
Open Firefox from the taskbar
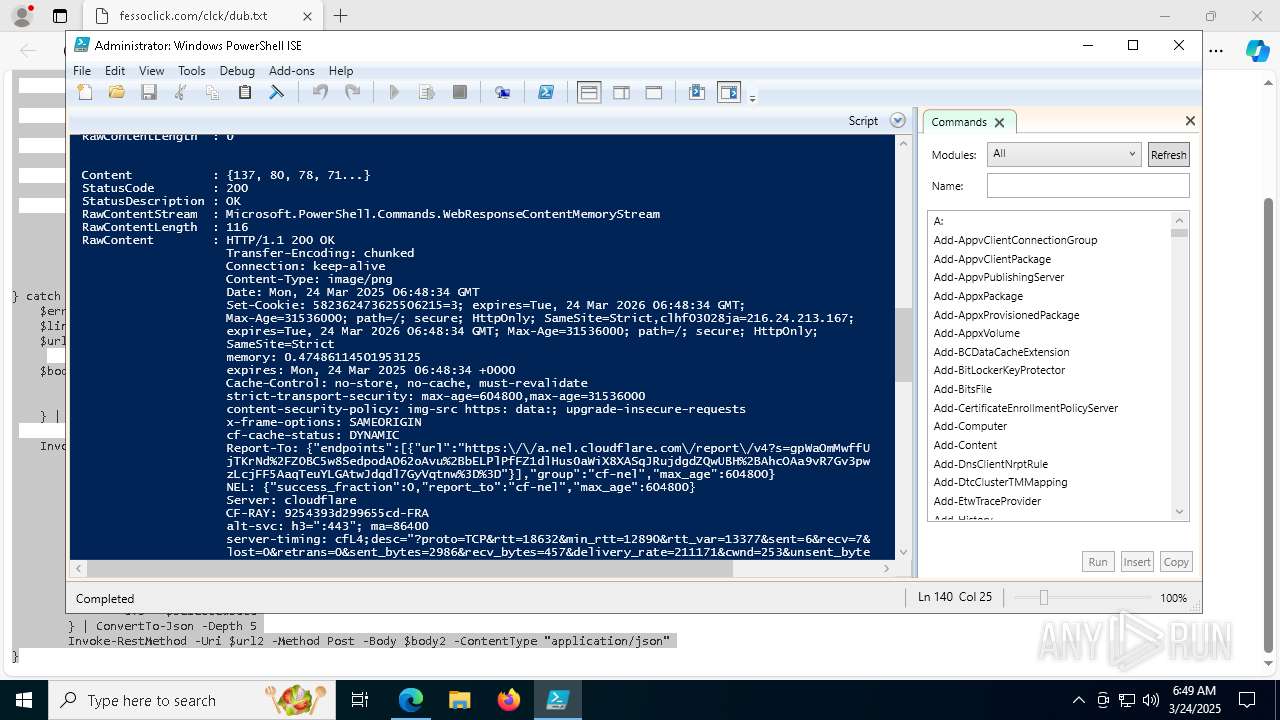click(x=509, y=700)
